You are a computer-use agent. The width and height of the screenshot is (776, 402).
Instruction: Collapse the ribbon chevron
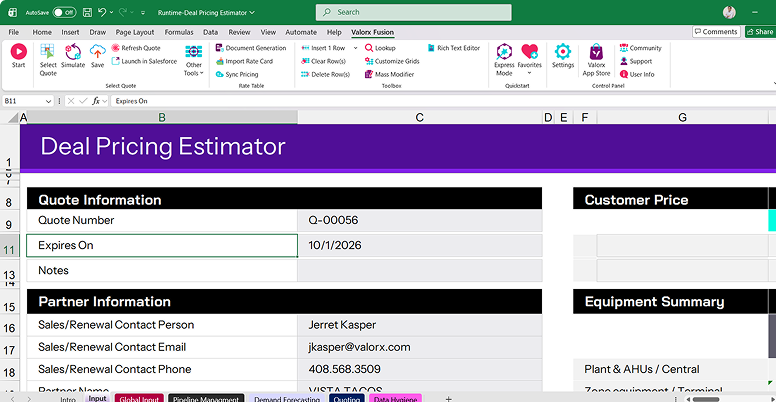click(774, 84)
